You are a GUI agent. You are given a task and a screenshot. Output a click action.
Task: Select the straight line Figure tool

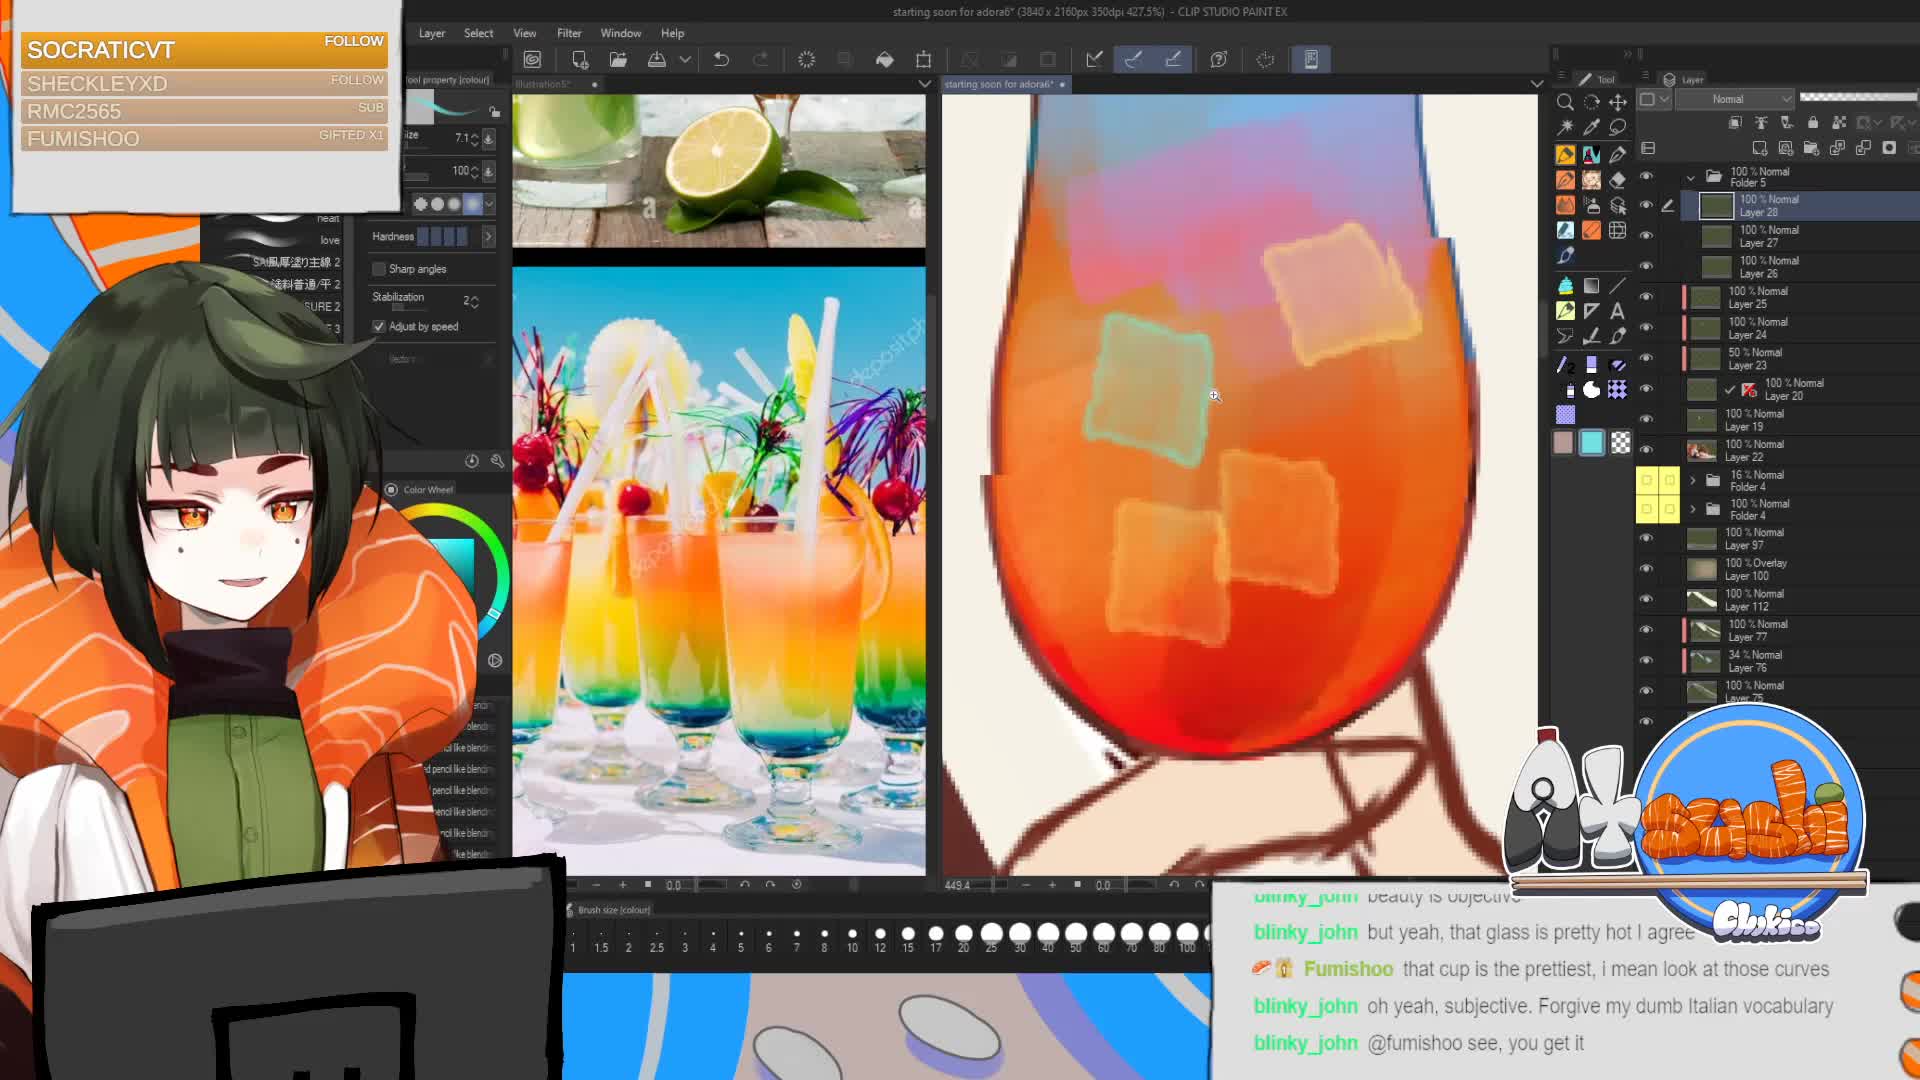pos(1617,286)
